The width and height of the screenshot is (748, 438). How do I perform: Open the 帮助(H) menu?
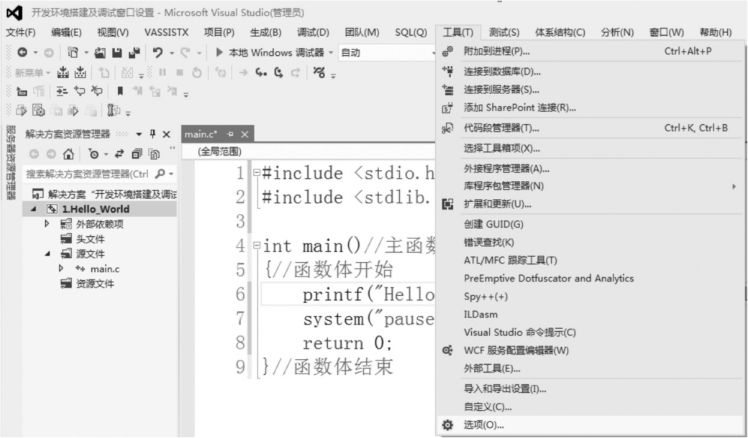(716, 32)
